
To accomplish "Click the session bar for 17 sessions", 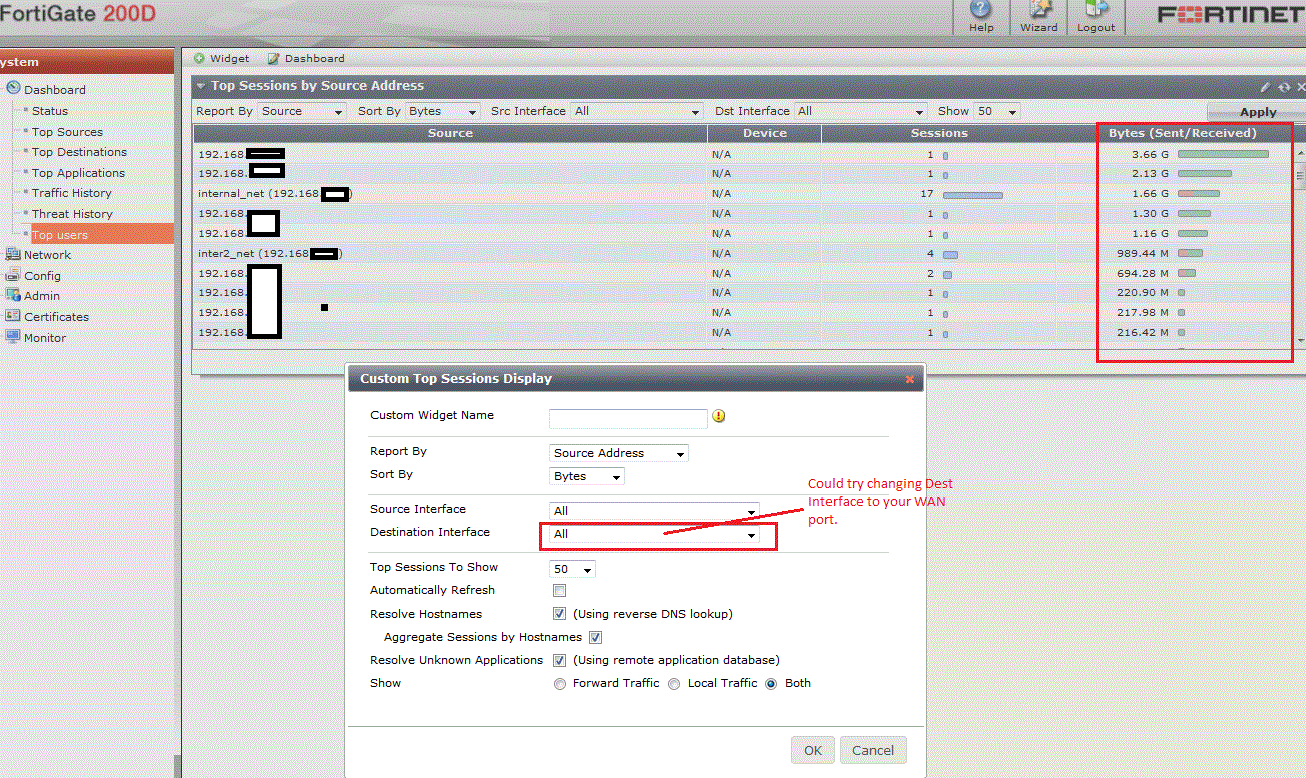I will pyautogui.click(x=973, y=194).
